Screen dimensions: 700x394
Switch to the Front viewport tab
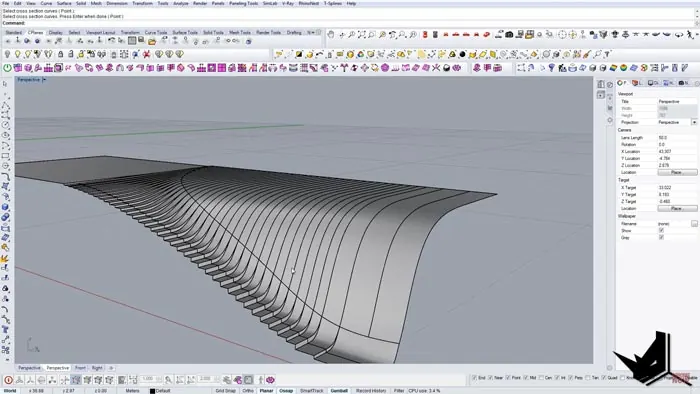point(80,368)
